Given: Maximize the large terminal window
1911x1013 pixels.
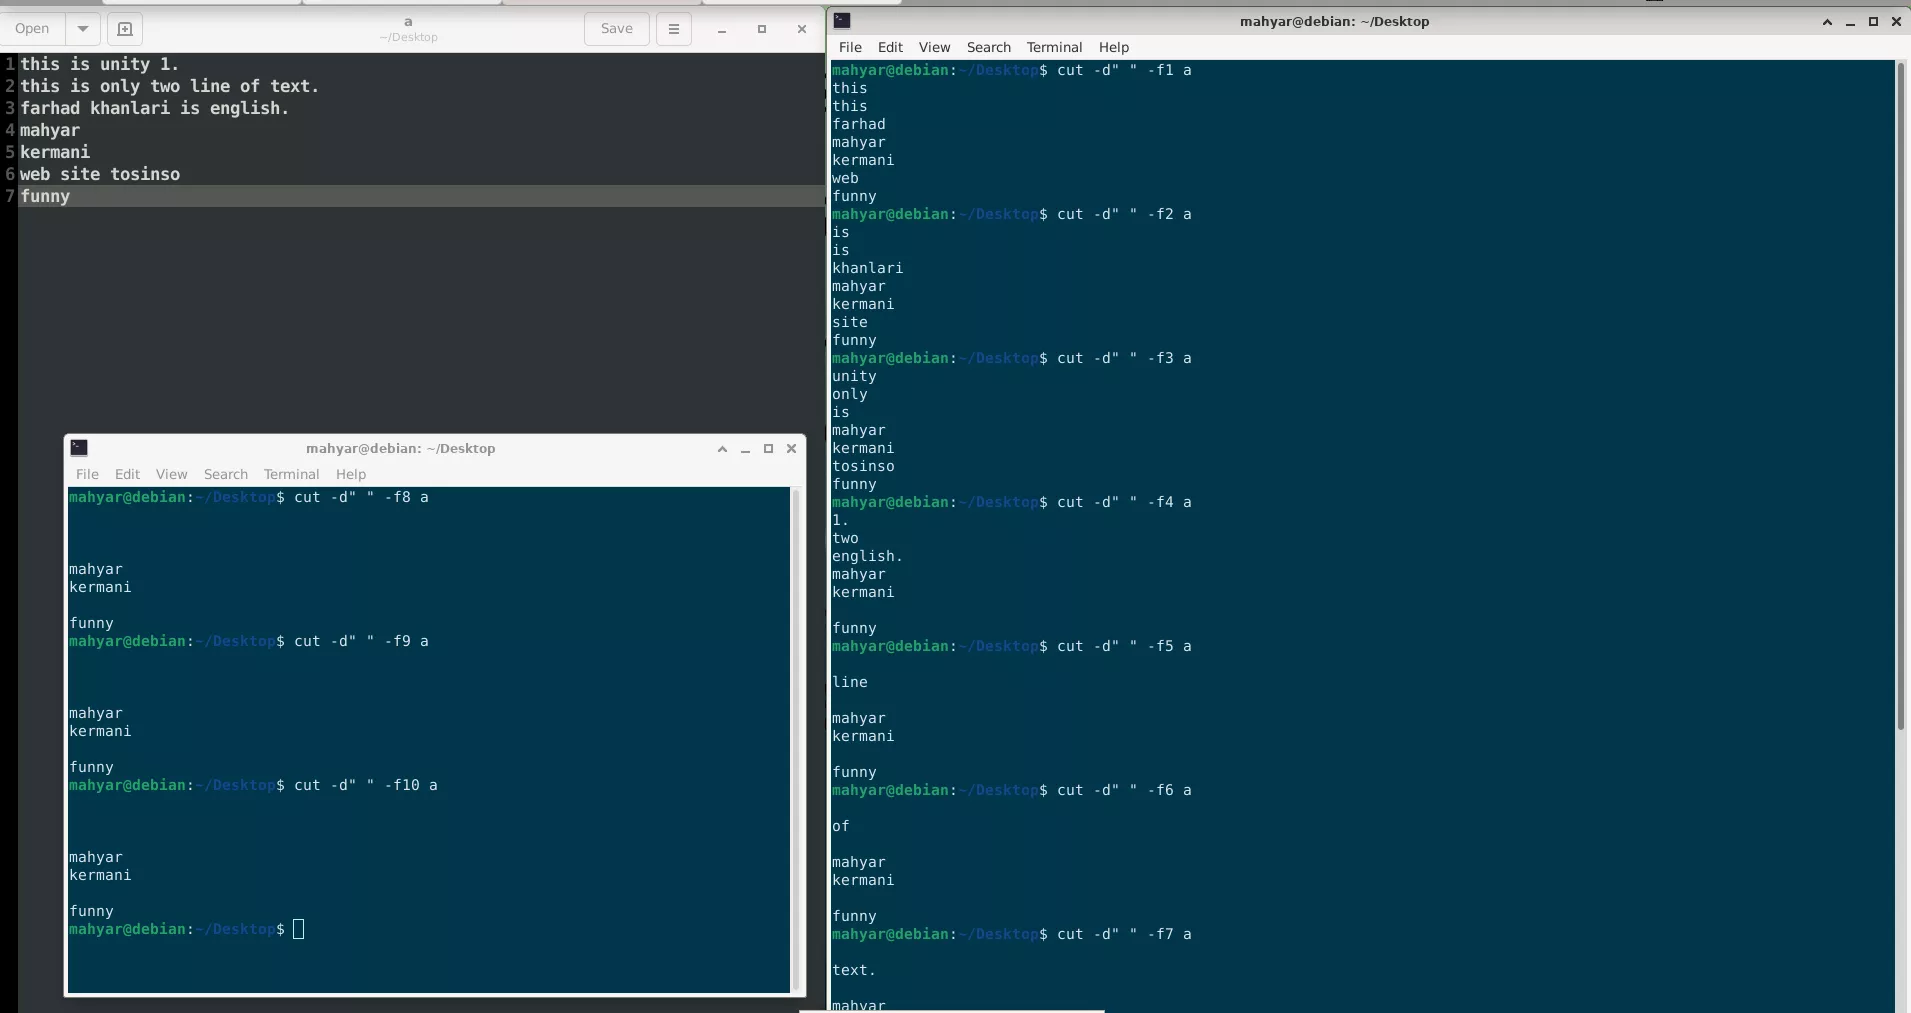Looking at the screenshot, I should pos(1873,22).
